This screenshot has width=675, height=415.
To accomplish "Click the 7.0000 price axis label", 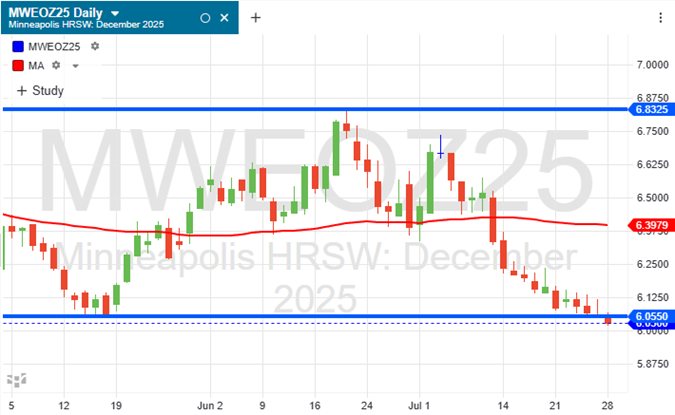I will [653, 65].
